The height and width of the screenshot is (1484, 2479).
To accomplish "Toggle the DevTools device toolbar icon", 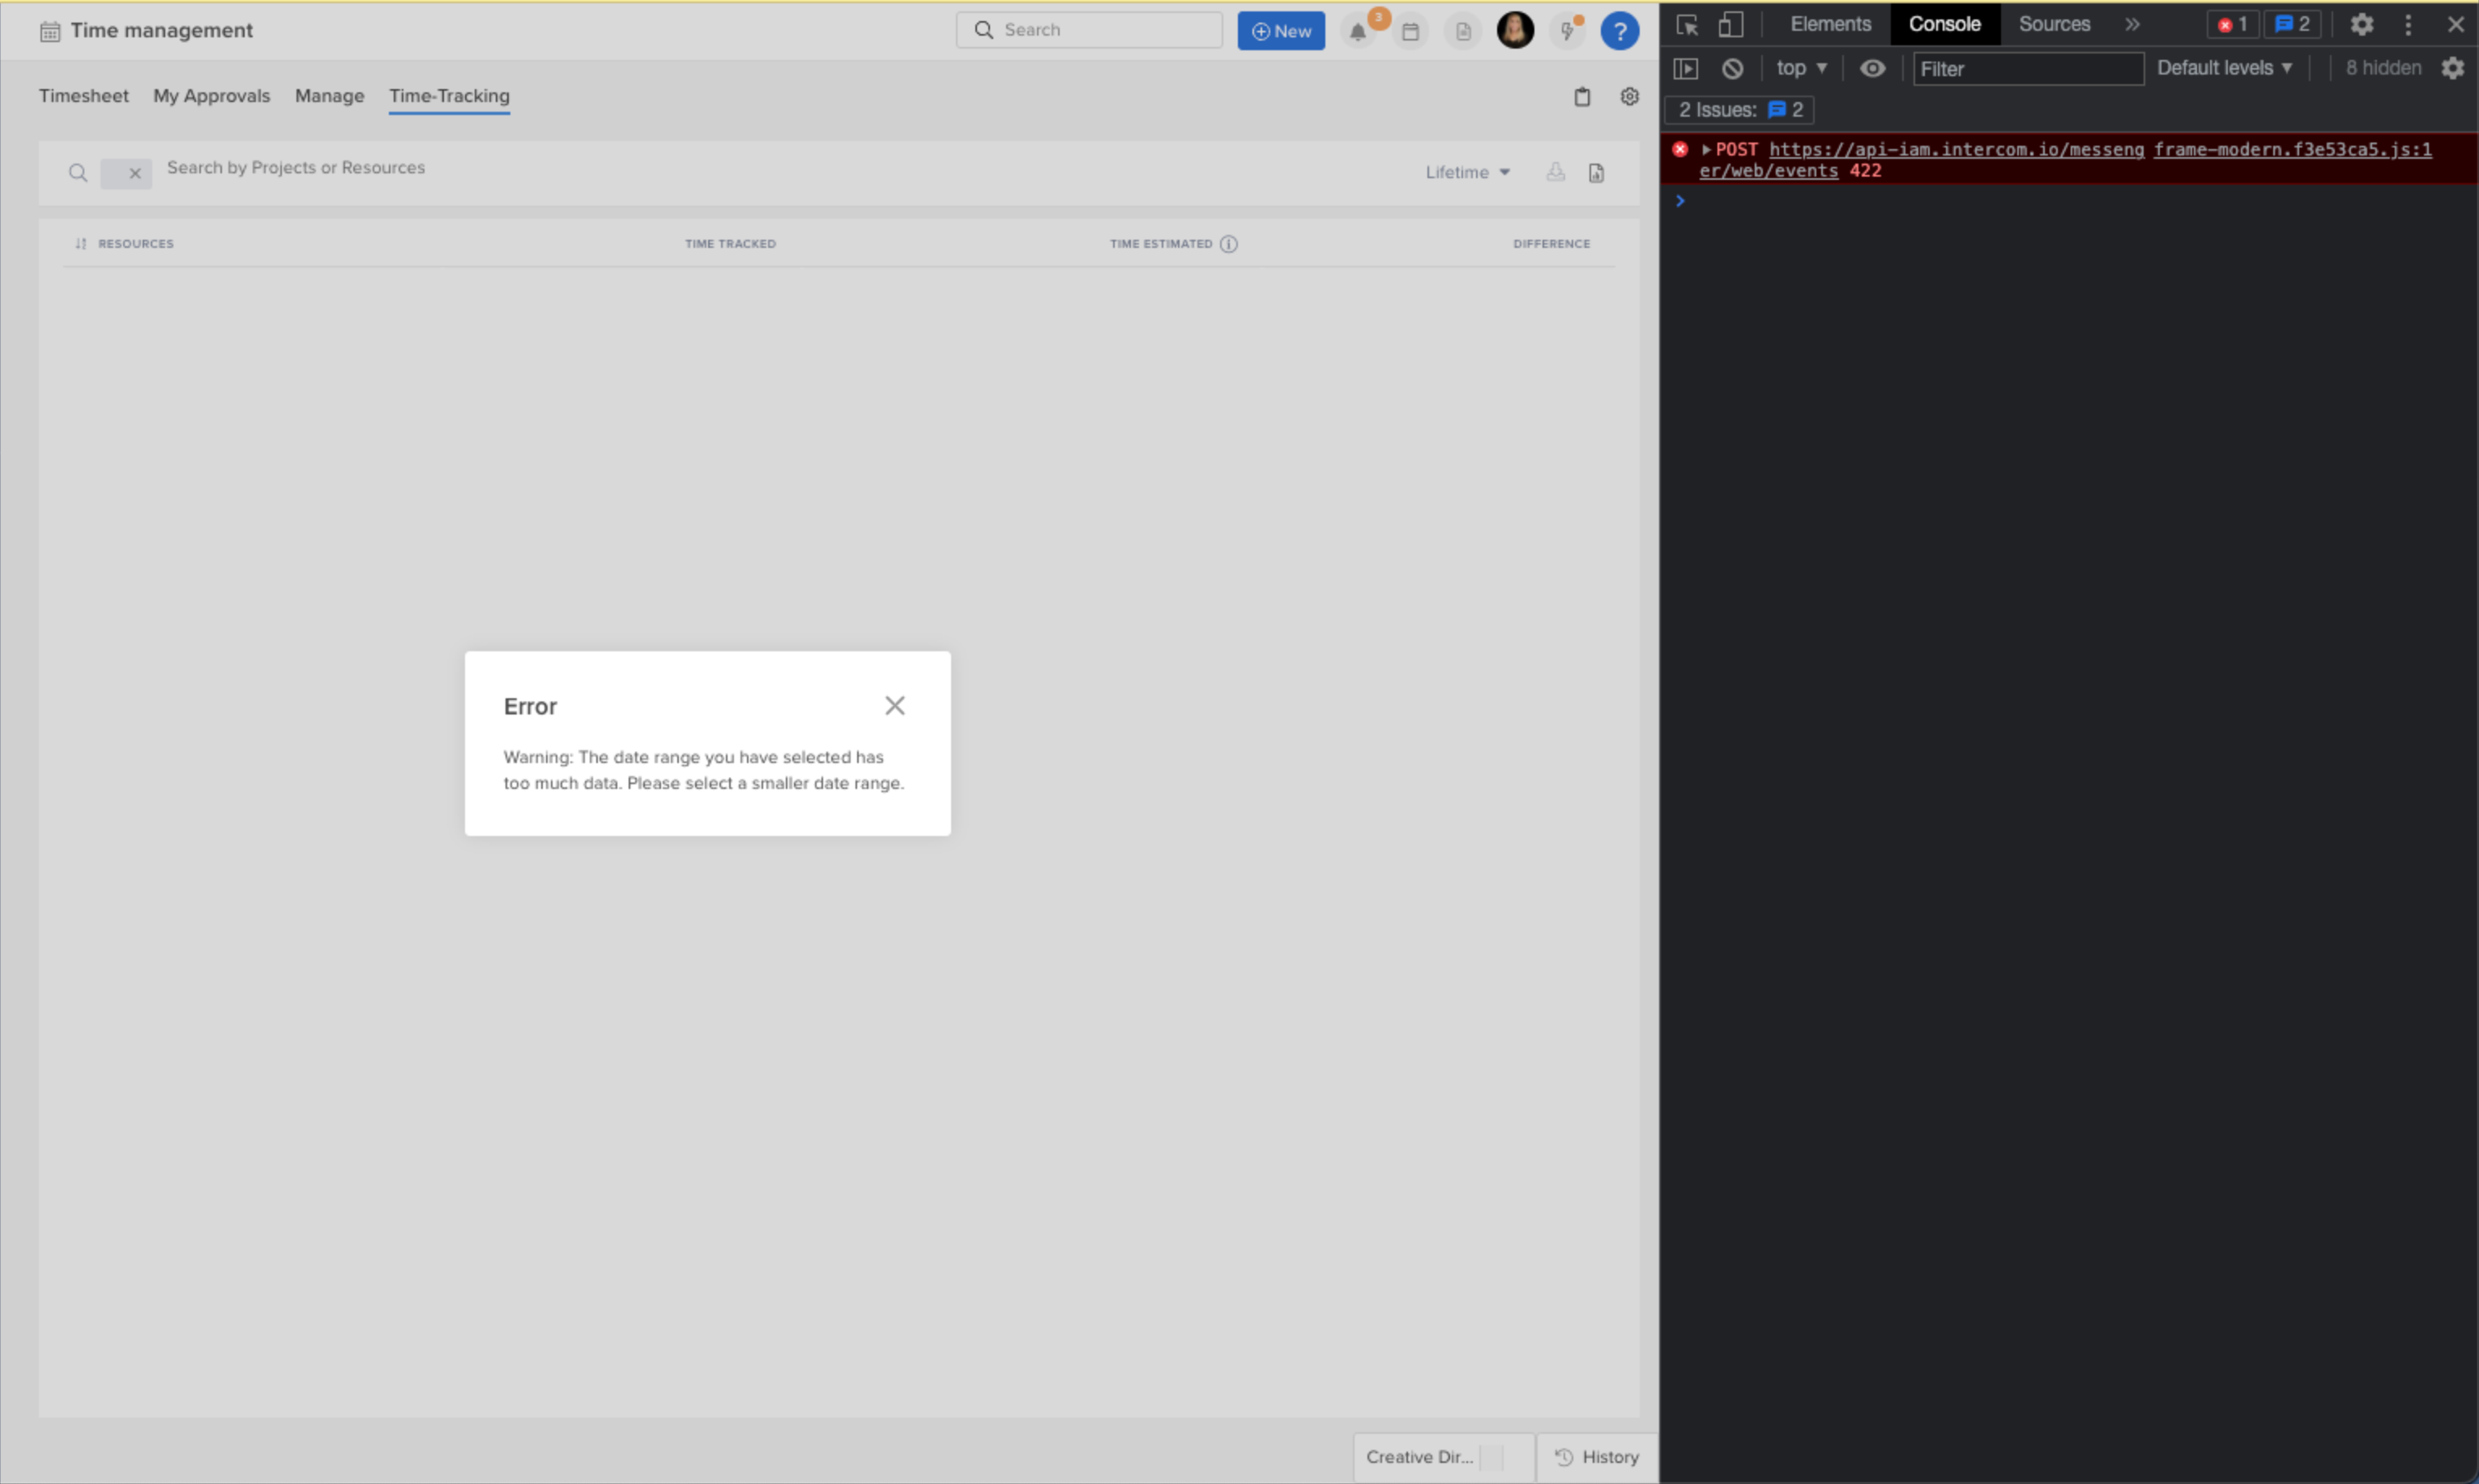I will (x=1730, y=25).
